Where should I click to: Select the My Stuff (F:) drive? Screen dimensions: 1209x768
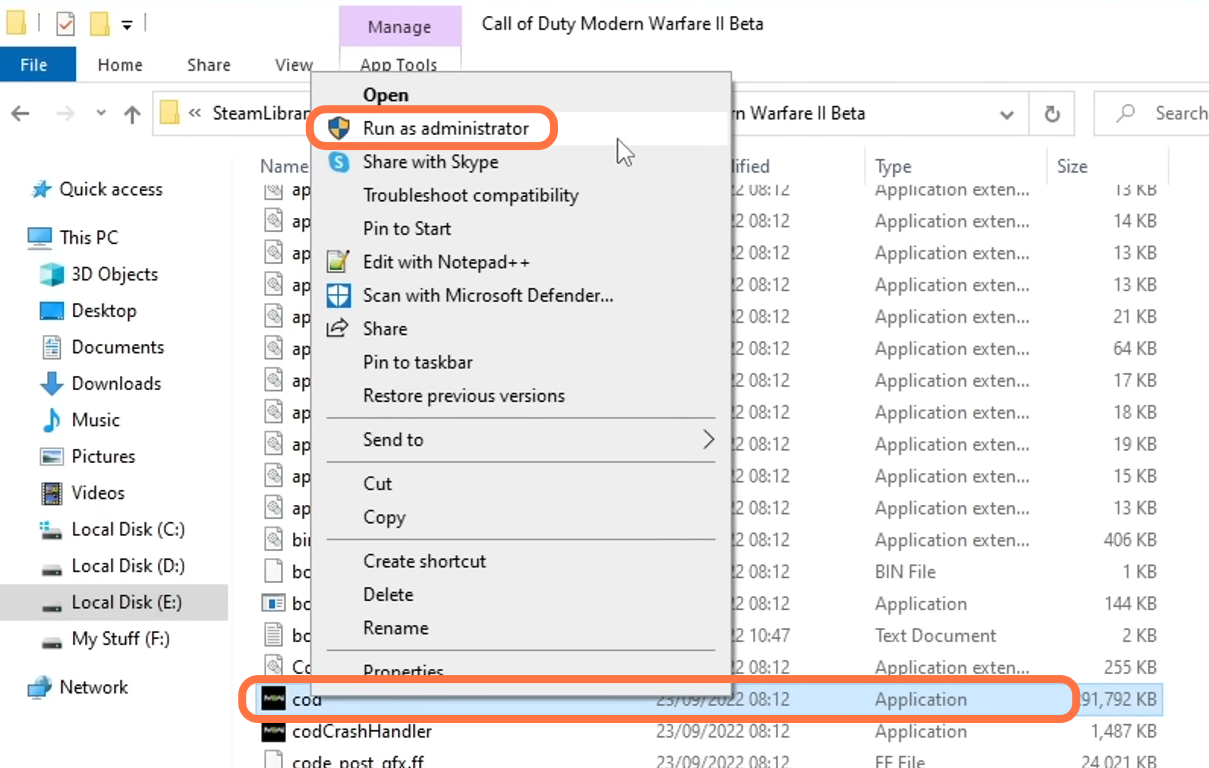[x=105, y=639]
